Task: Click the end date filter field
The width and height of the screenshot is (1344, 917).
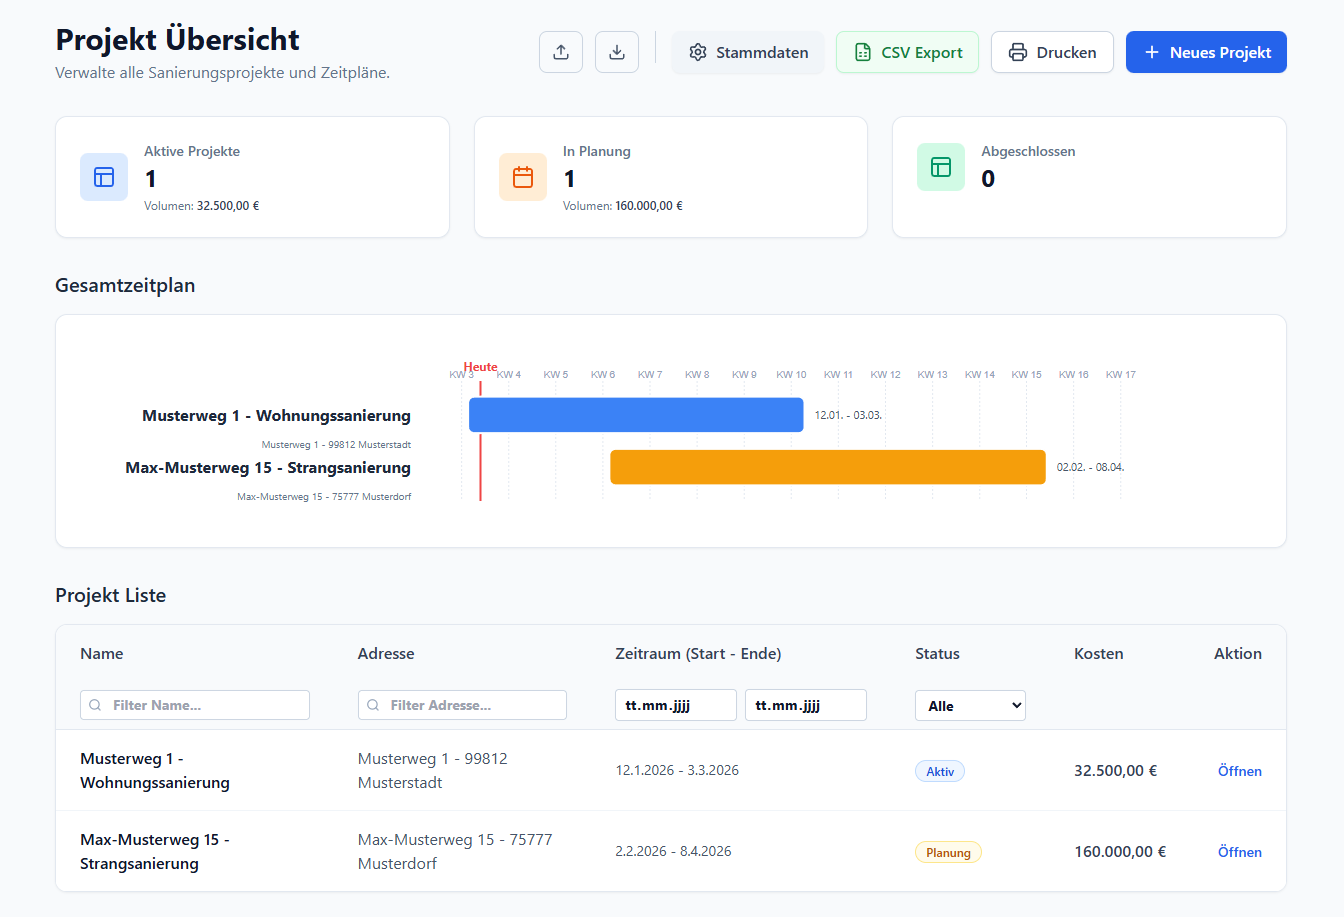Action: tap(806, 705)
